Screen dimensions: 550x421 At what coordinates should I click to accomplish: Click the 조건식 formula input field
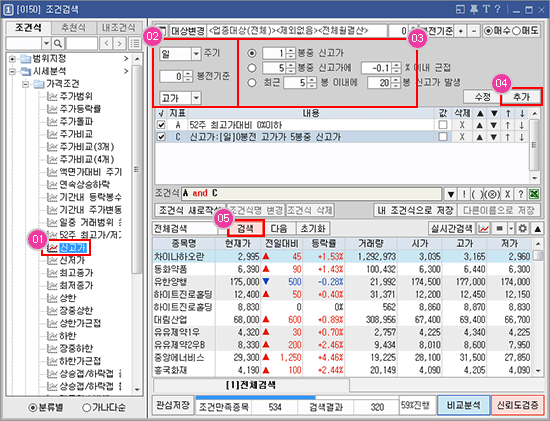(x=311, y=194)
